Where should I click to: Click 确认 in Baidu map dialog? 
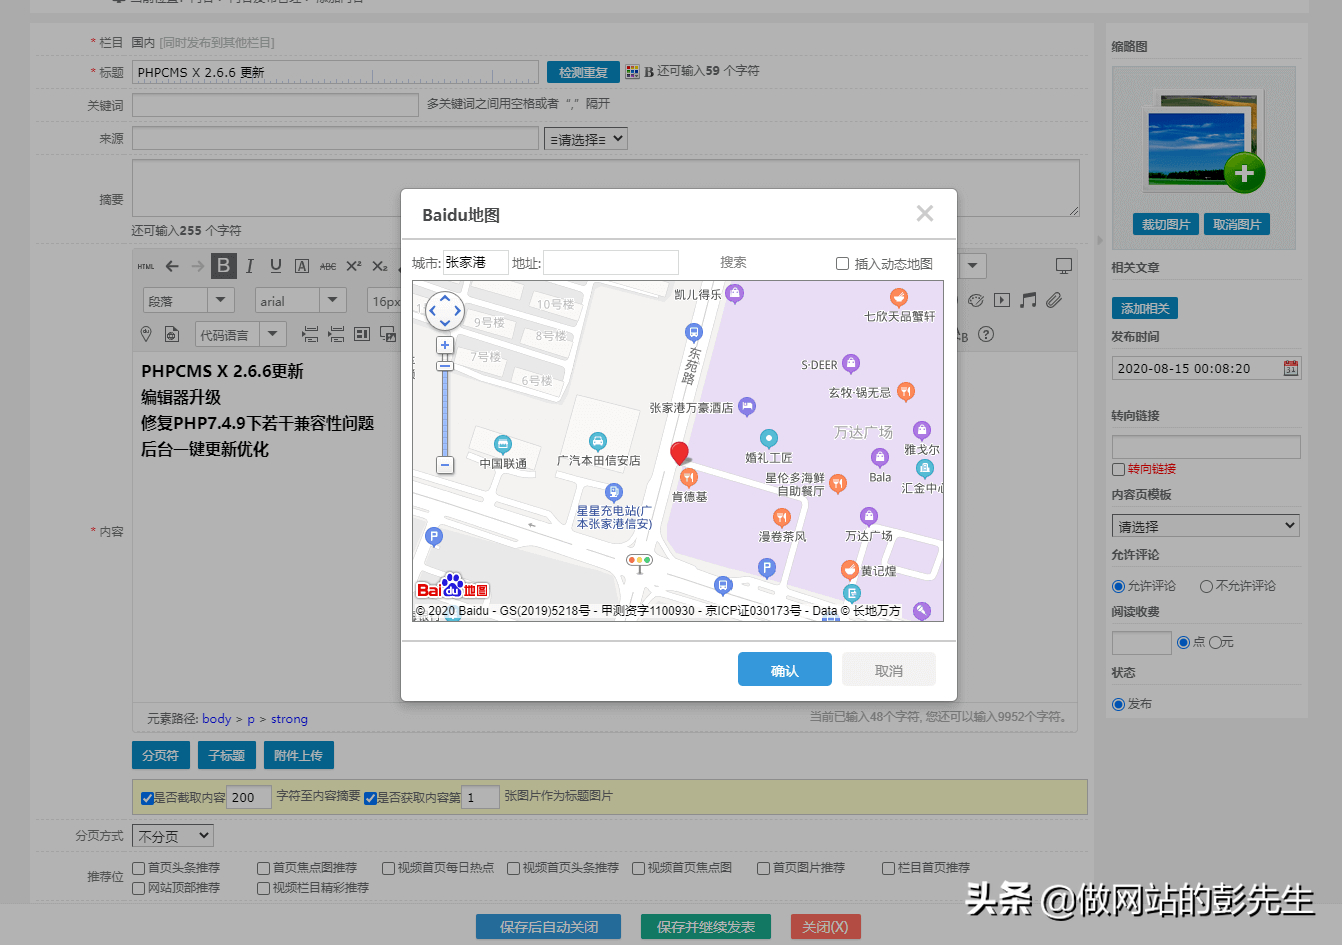(x=785, y=670)
